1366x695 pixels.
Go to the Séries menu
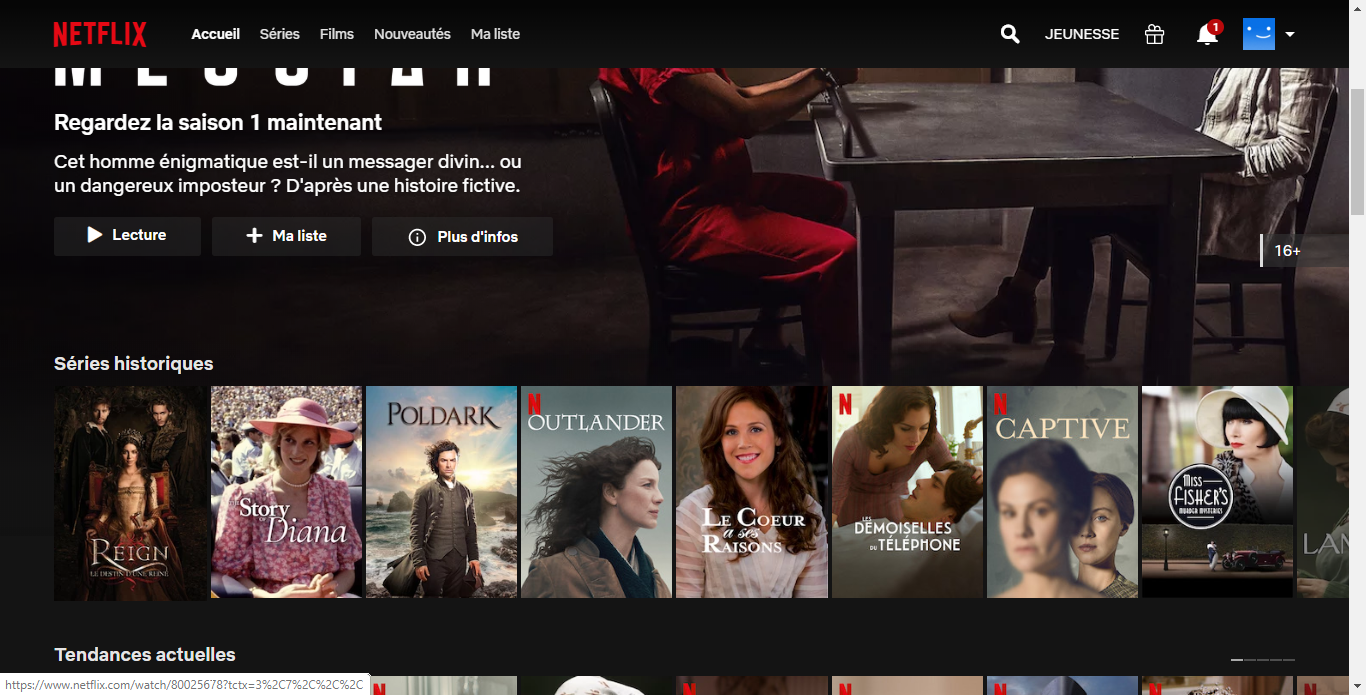click(279, 34)
